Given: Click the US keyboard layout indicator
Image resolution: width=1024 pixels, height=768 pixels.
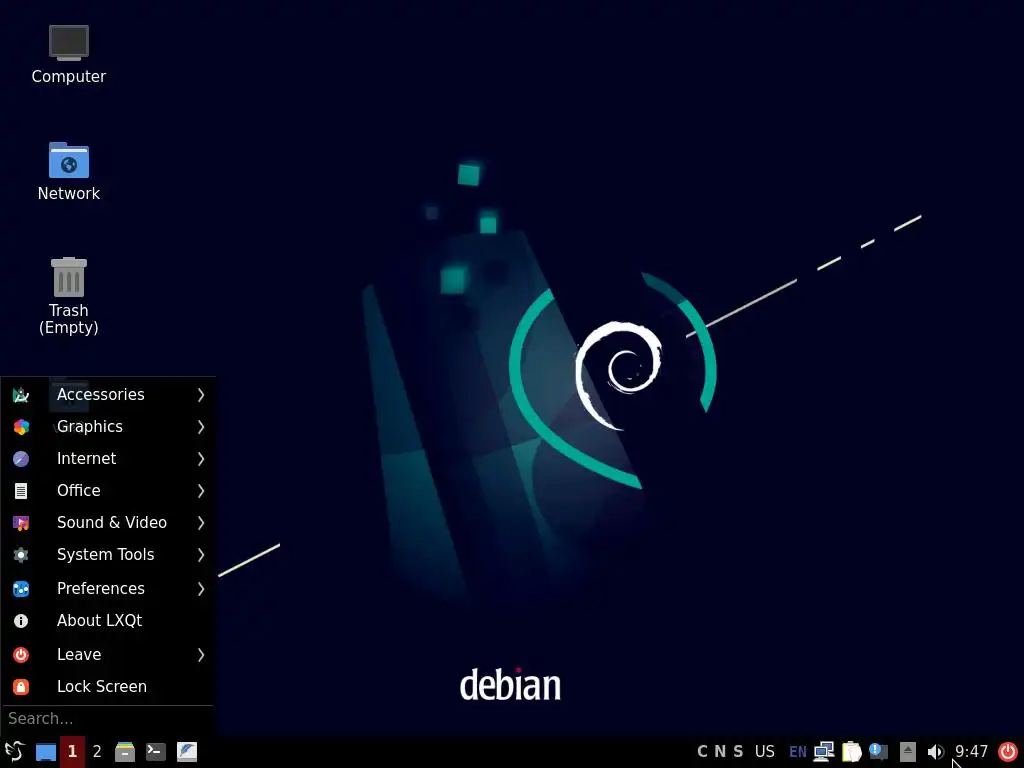Looking at the screenshot, I should coord(765,752).
